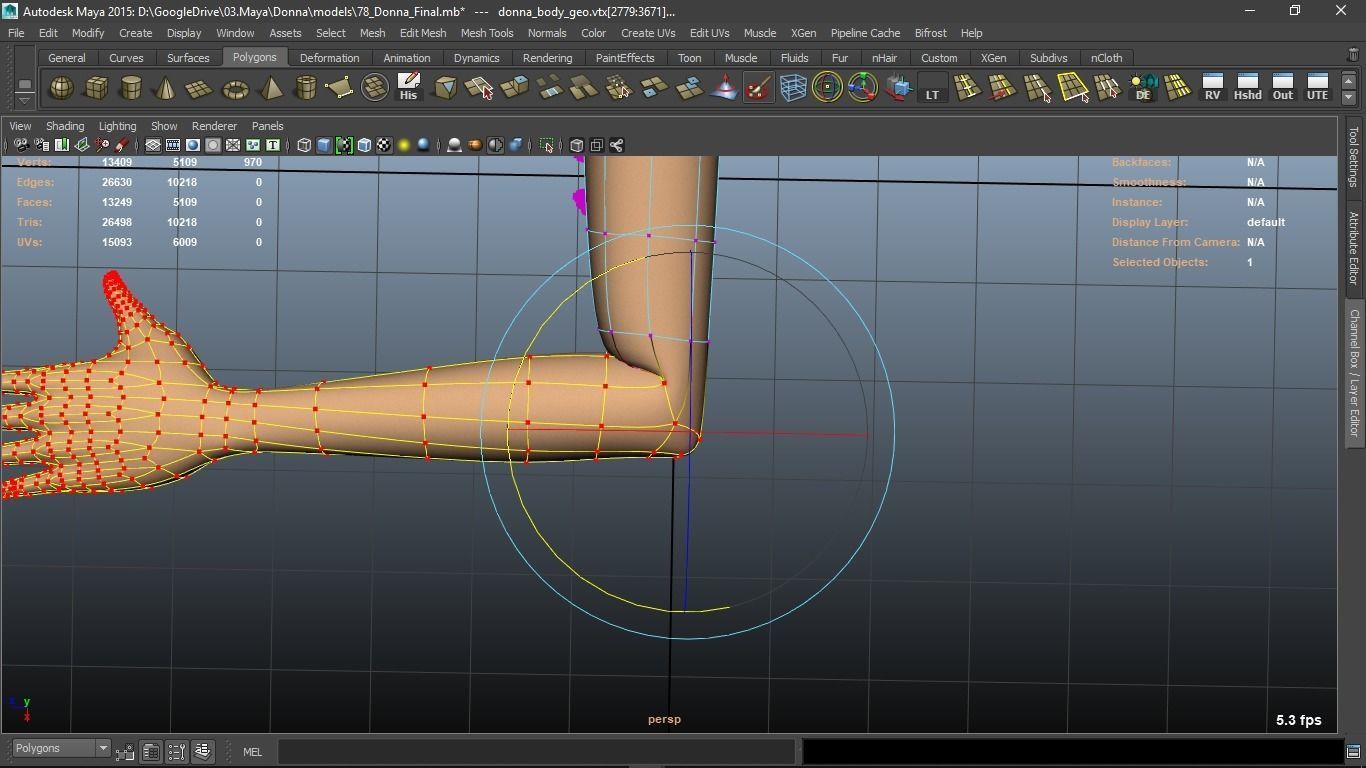Create a polygon cube from the shelf
The image size is (1366, 768).
(96, 88)
